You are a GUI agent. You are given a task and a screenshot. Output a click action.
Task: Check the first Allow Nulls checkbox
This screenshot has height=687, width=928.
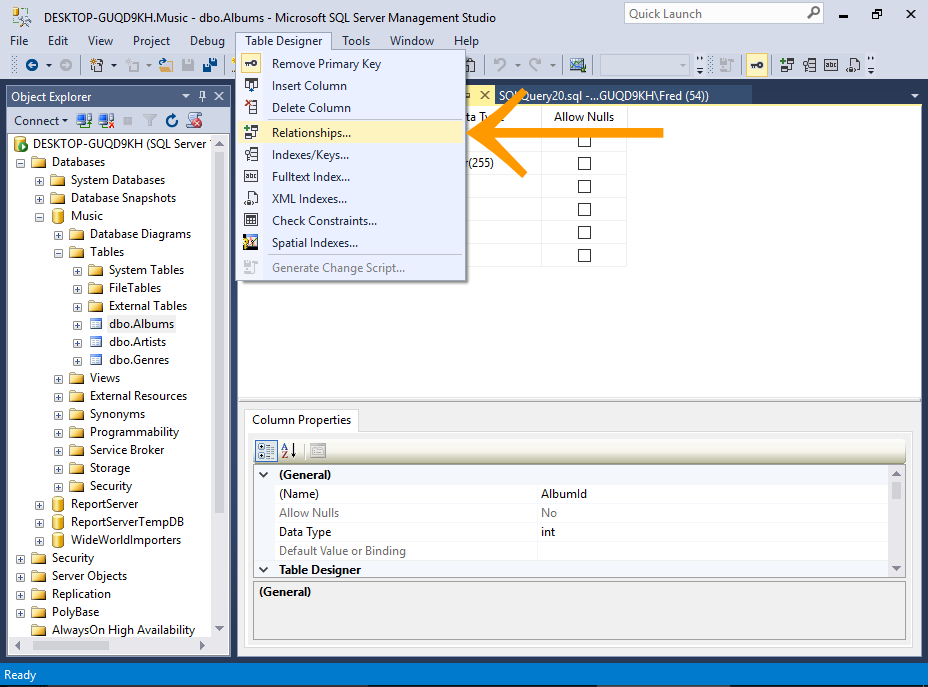point(583,143)
